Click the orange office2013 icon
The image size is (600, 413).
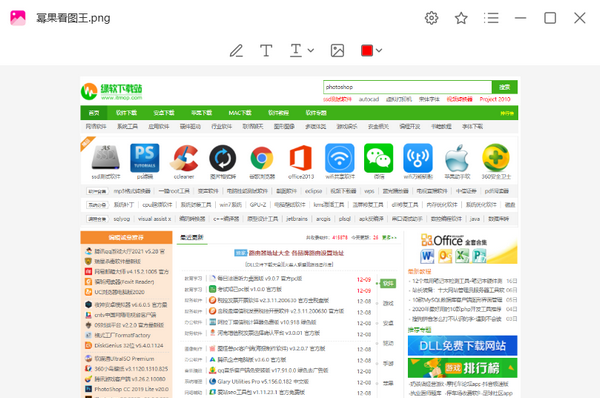click(301, 157)
